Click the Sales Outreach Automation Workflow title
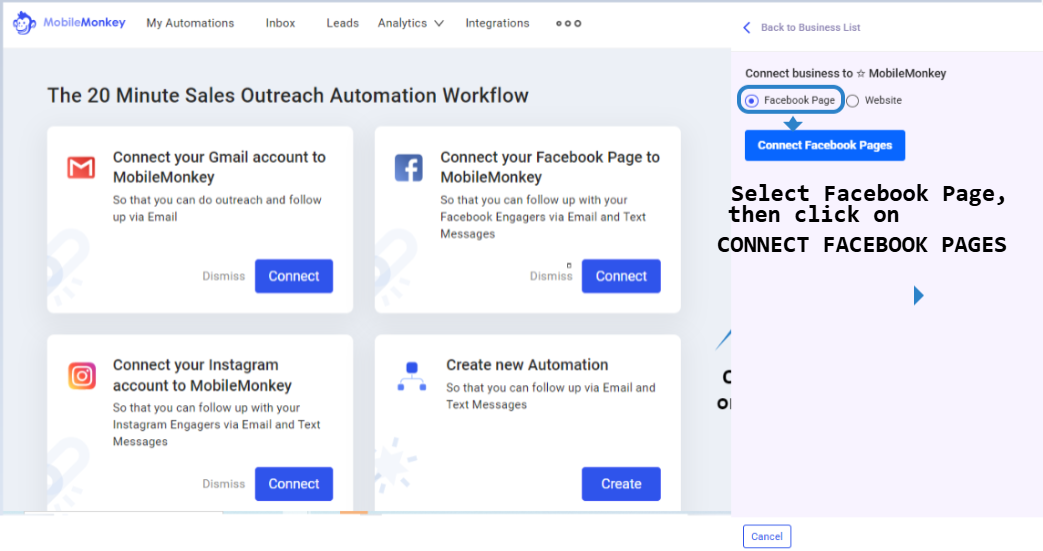Image resolution: width=1043 pixels, height=551 pixels. click(287, 95)
